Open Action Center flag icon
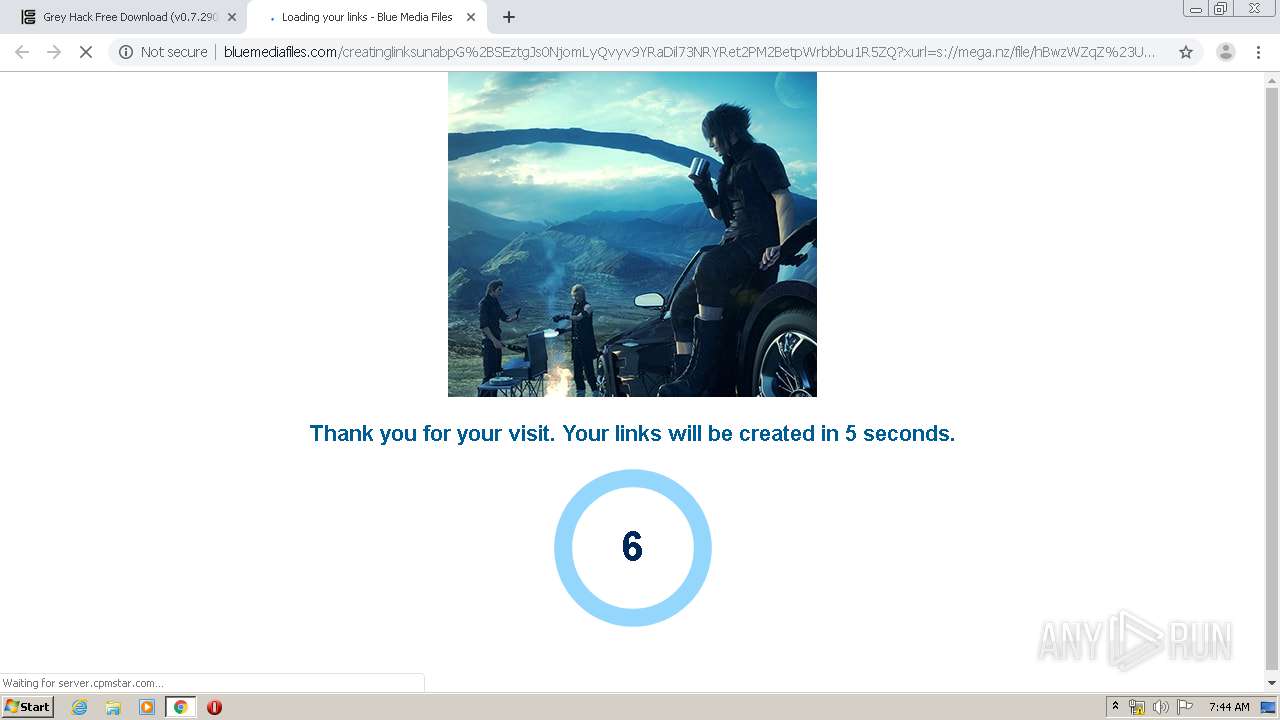1280x720 pixels. (x=1185, y=707)
